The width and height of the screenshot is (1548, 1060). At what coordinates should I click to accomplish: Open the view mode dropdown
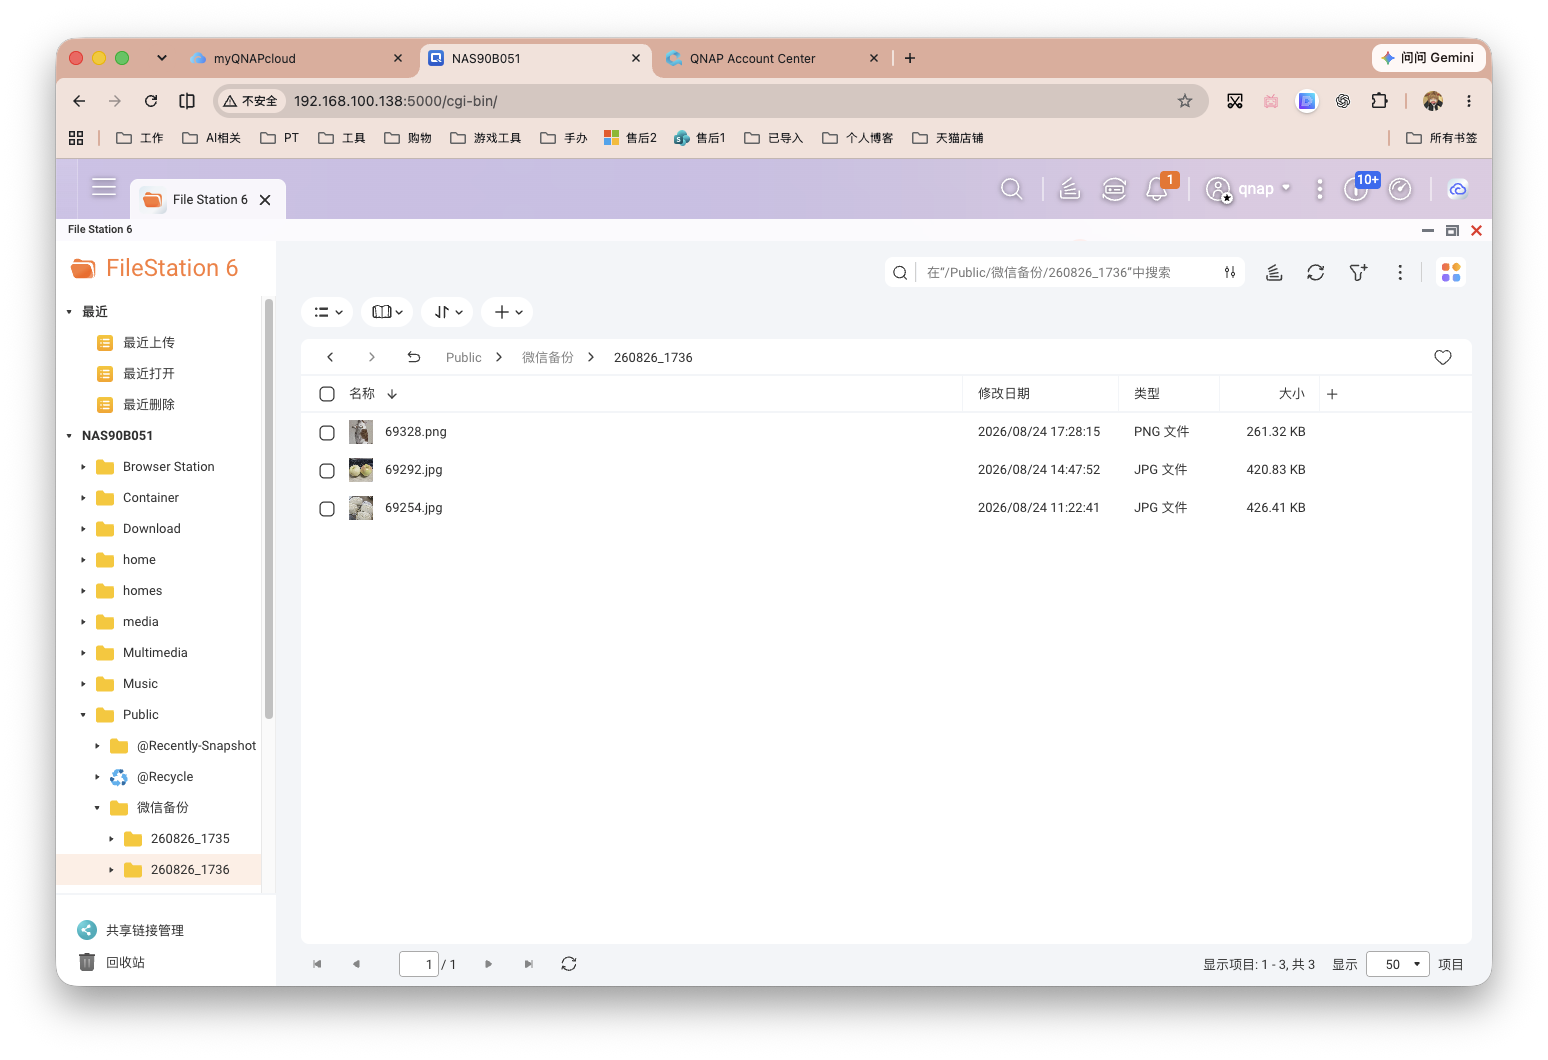[327, 312]
